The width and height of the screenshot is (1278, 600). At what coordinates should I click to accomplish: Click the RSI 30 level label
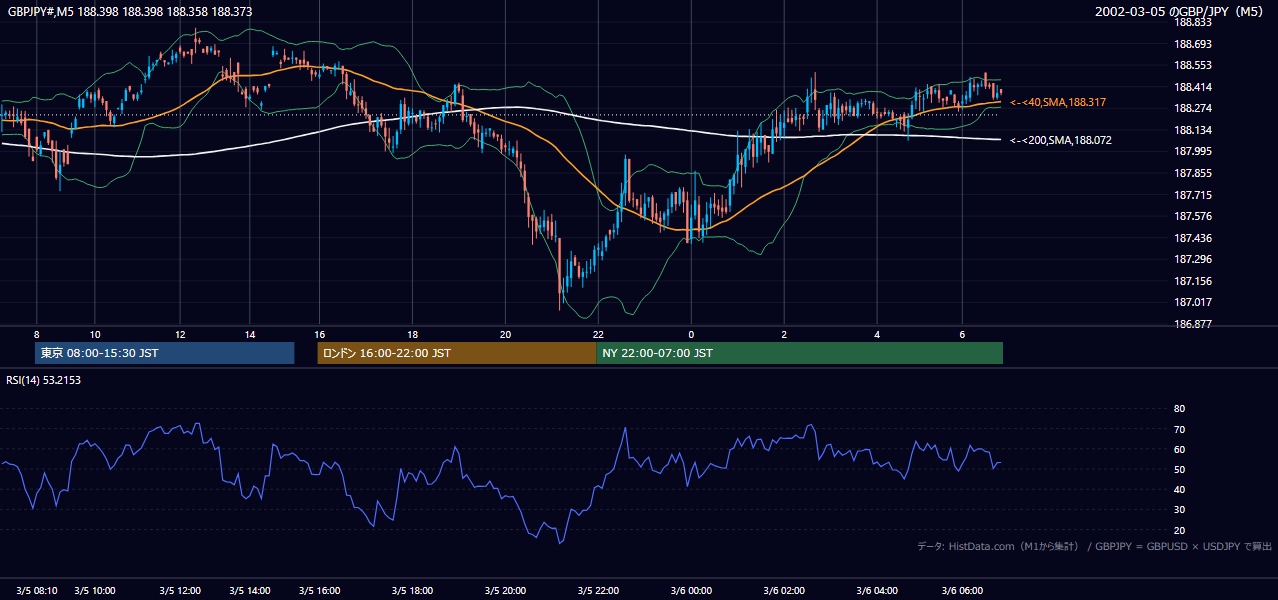point(1179,510)
